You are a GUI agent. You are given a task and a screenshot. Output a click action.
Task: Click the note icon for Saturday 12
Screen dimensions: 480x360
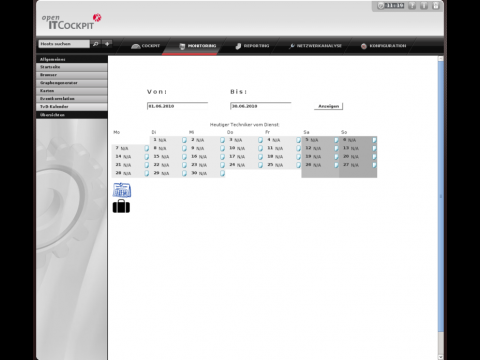(336, 148)
